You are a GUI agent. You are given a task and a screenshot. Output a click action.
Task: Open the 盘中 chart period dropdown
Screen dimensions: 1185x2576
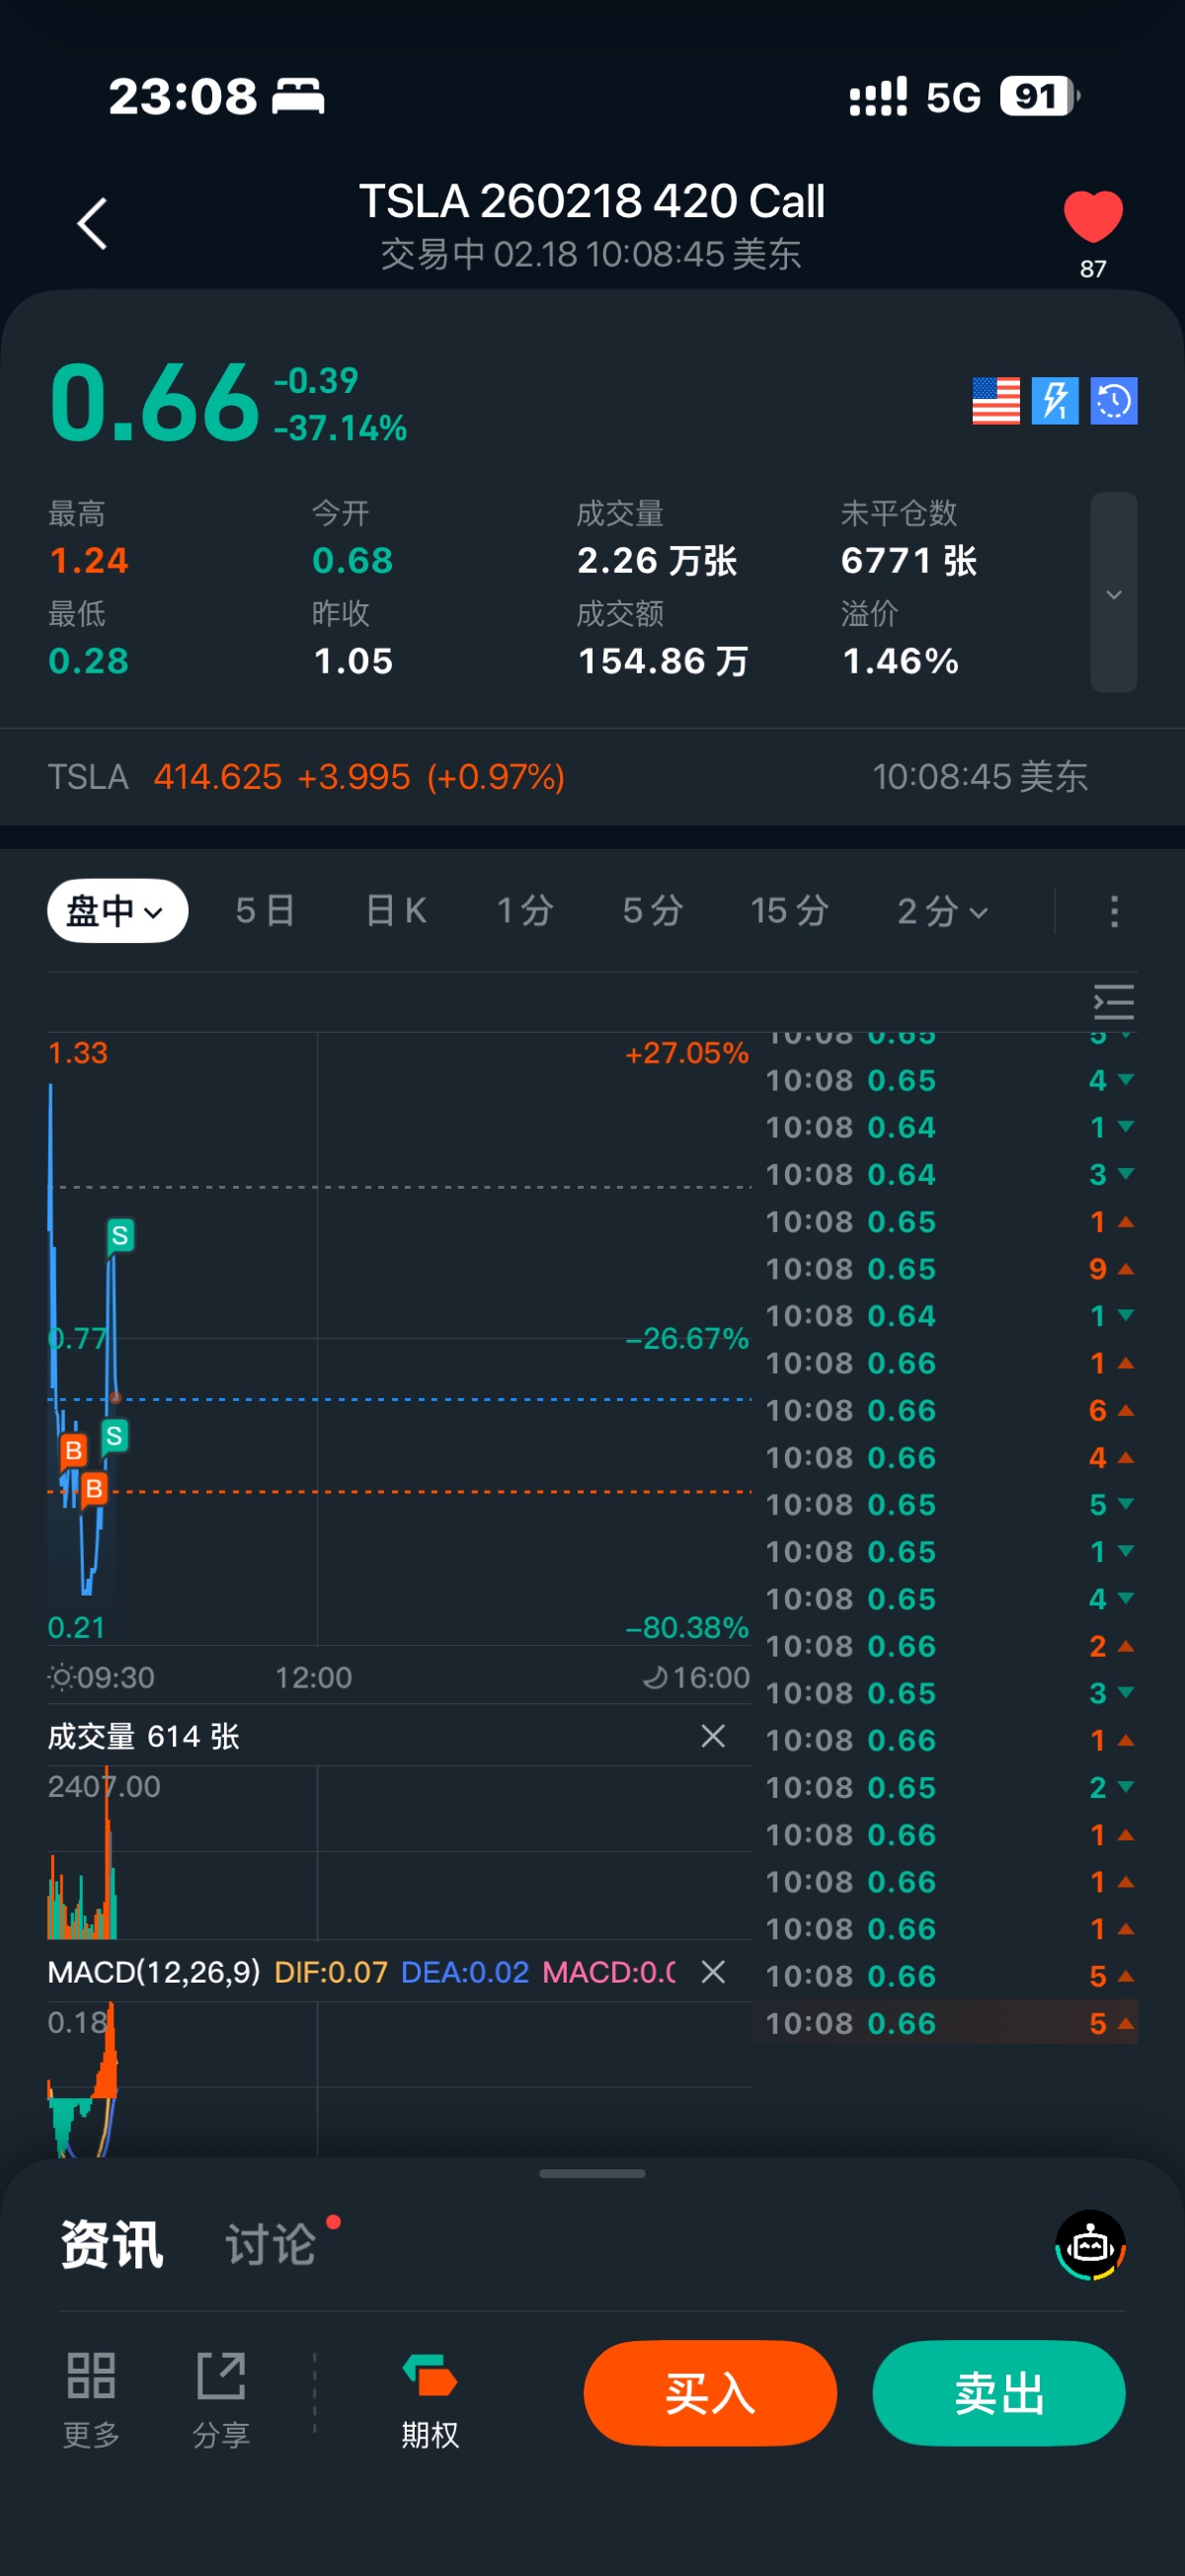click(x=117, y=911)
